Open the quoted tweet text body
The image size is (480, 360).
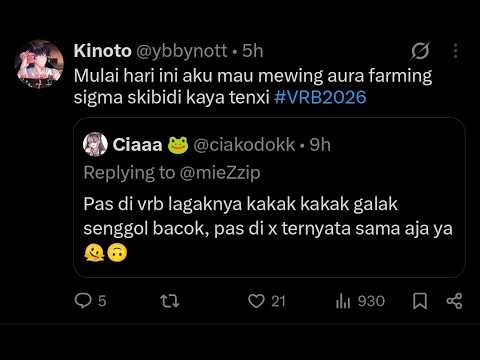[x=268, y=228]
